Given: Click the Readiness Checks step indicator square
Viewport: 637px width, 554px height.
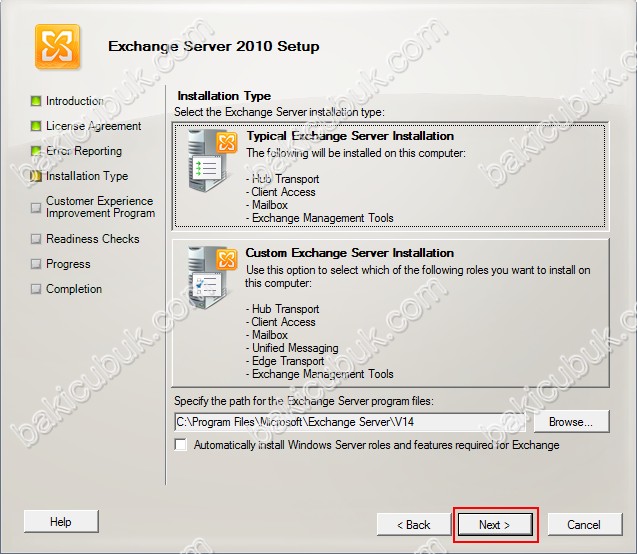Looking at the screenshot, I should pyautogui.click(x=36, y=239).
